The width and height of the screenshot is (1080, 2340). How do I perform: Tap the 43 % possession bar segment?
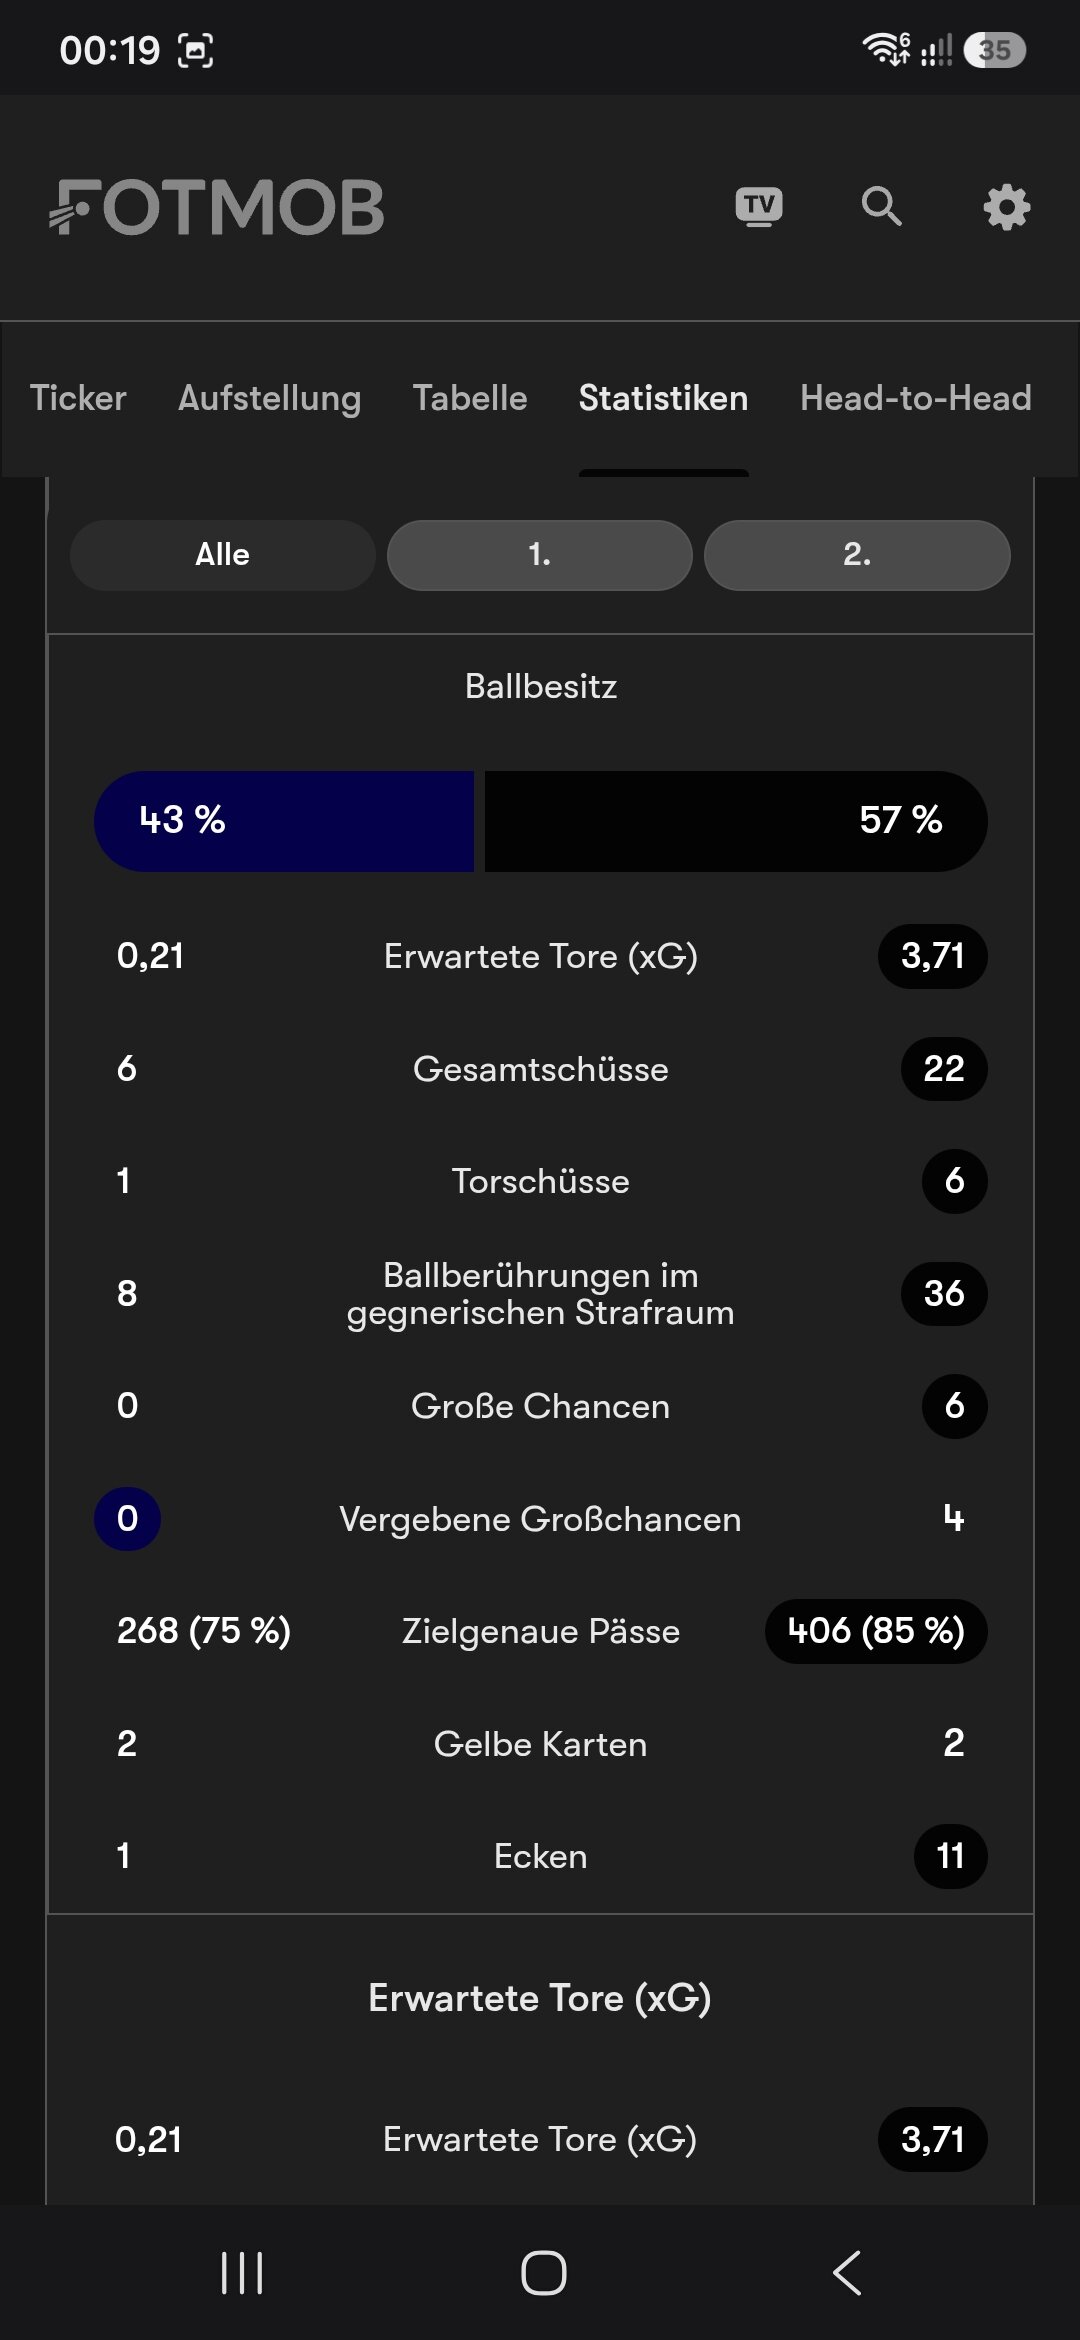point(284,821)
